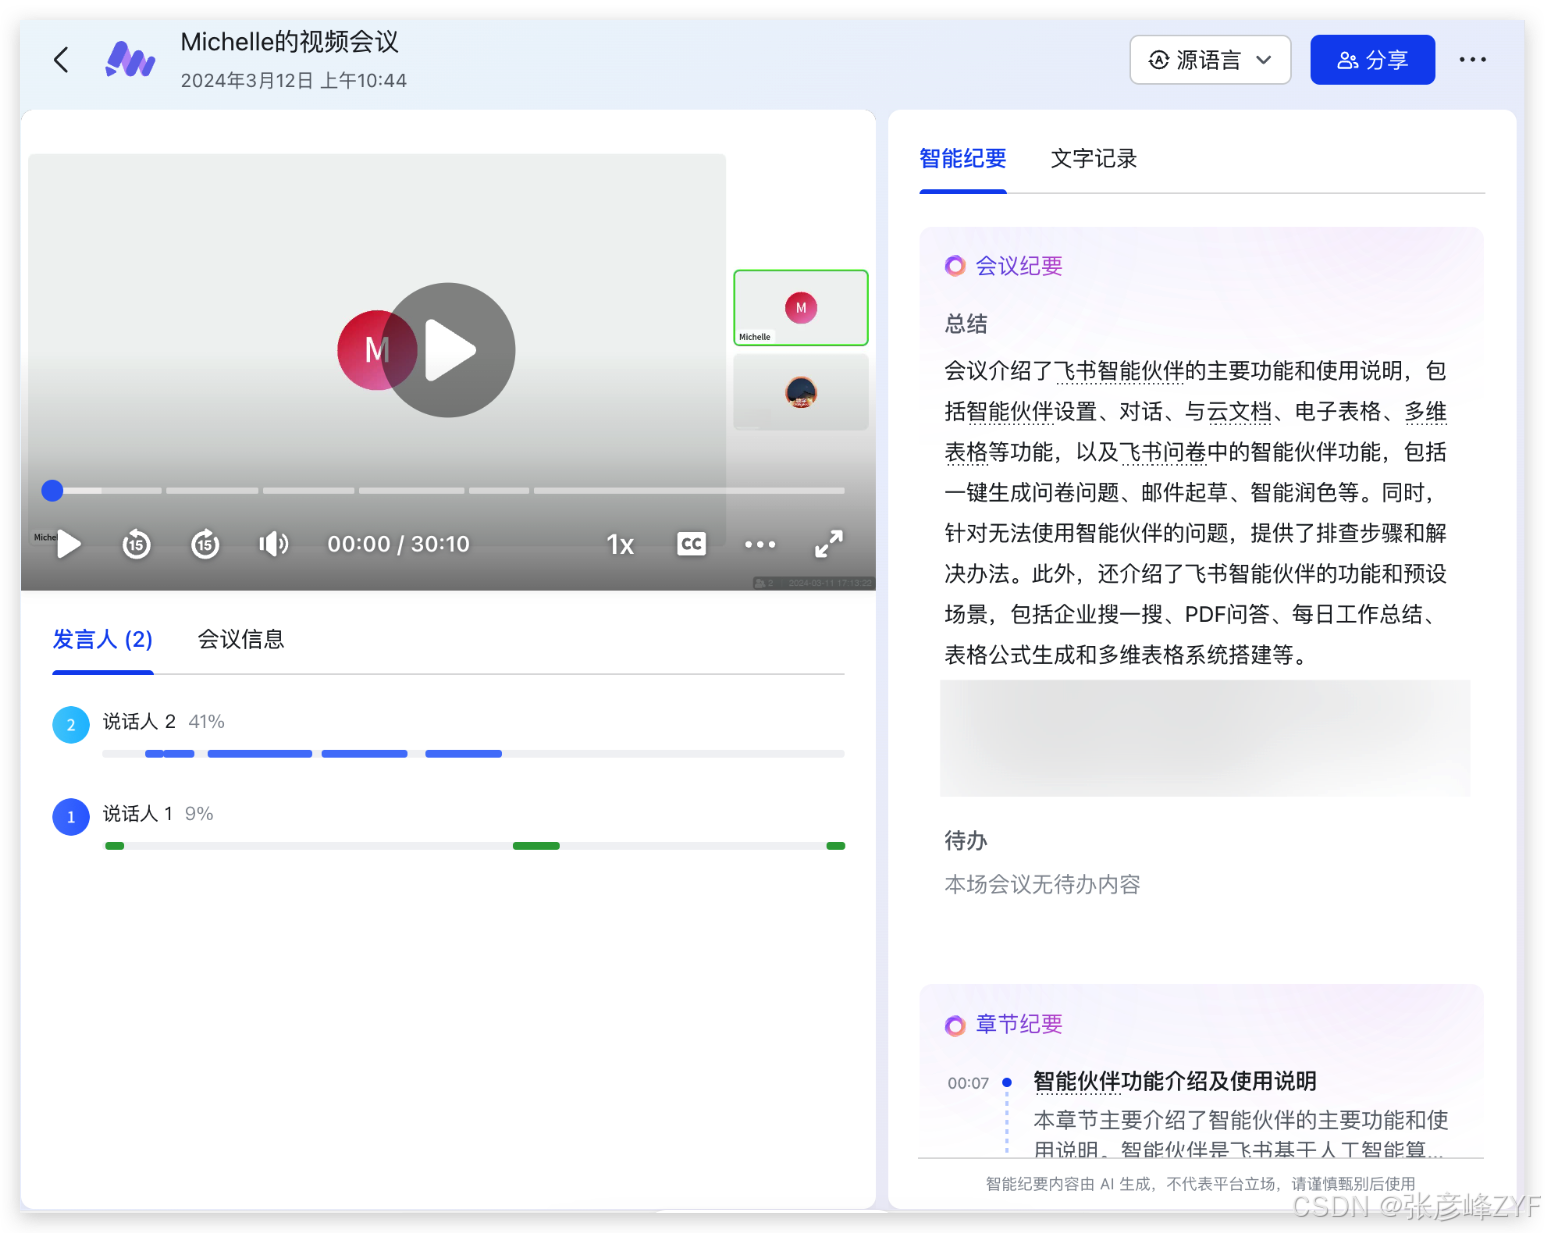1545x1233 pixels.
Task: Click the 本场会议无待办内容 text
Action: click(x=1042, y=884)
